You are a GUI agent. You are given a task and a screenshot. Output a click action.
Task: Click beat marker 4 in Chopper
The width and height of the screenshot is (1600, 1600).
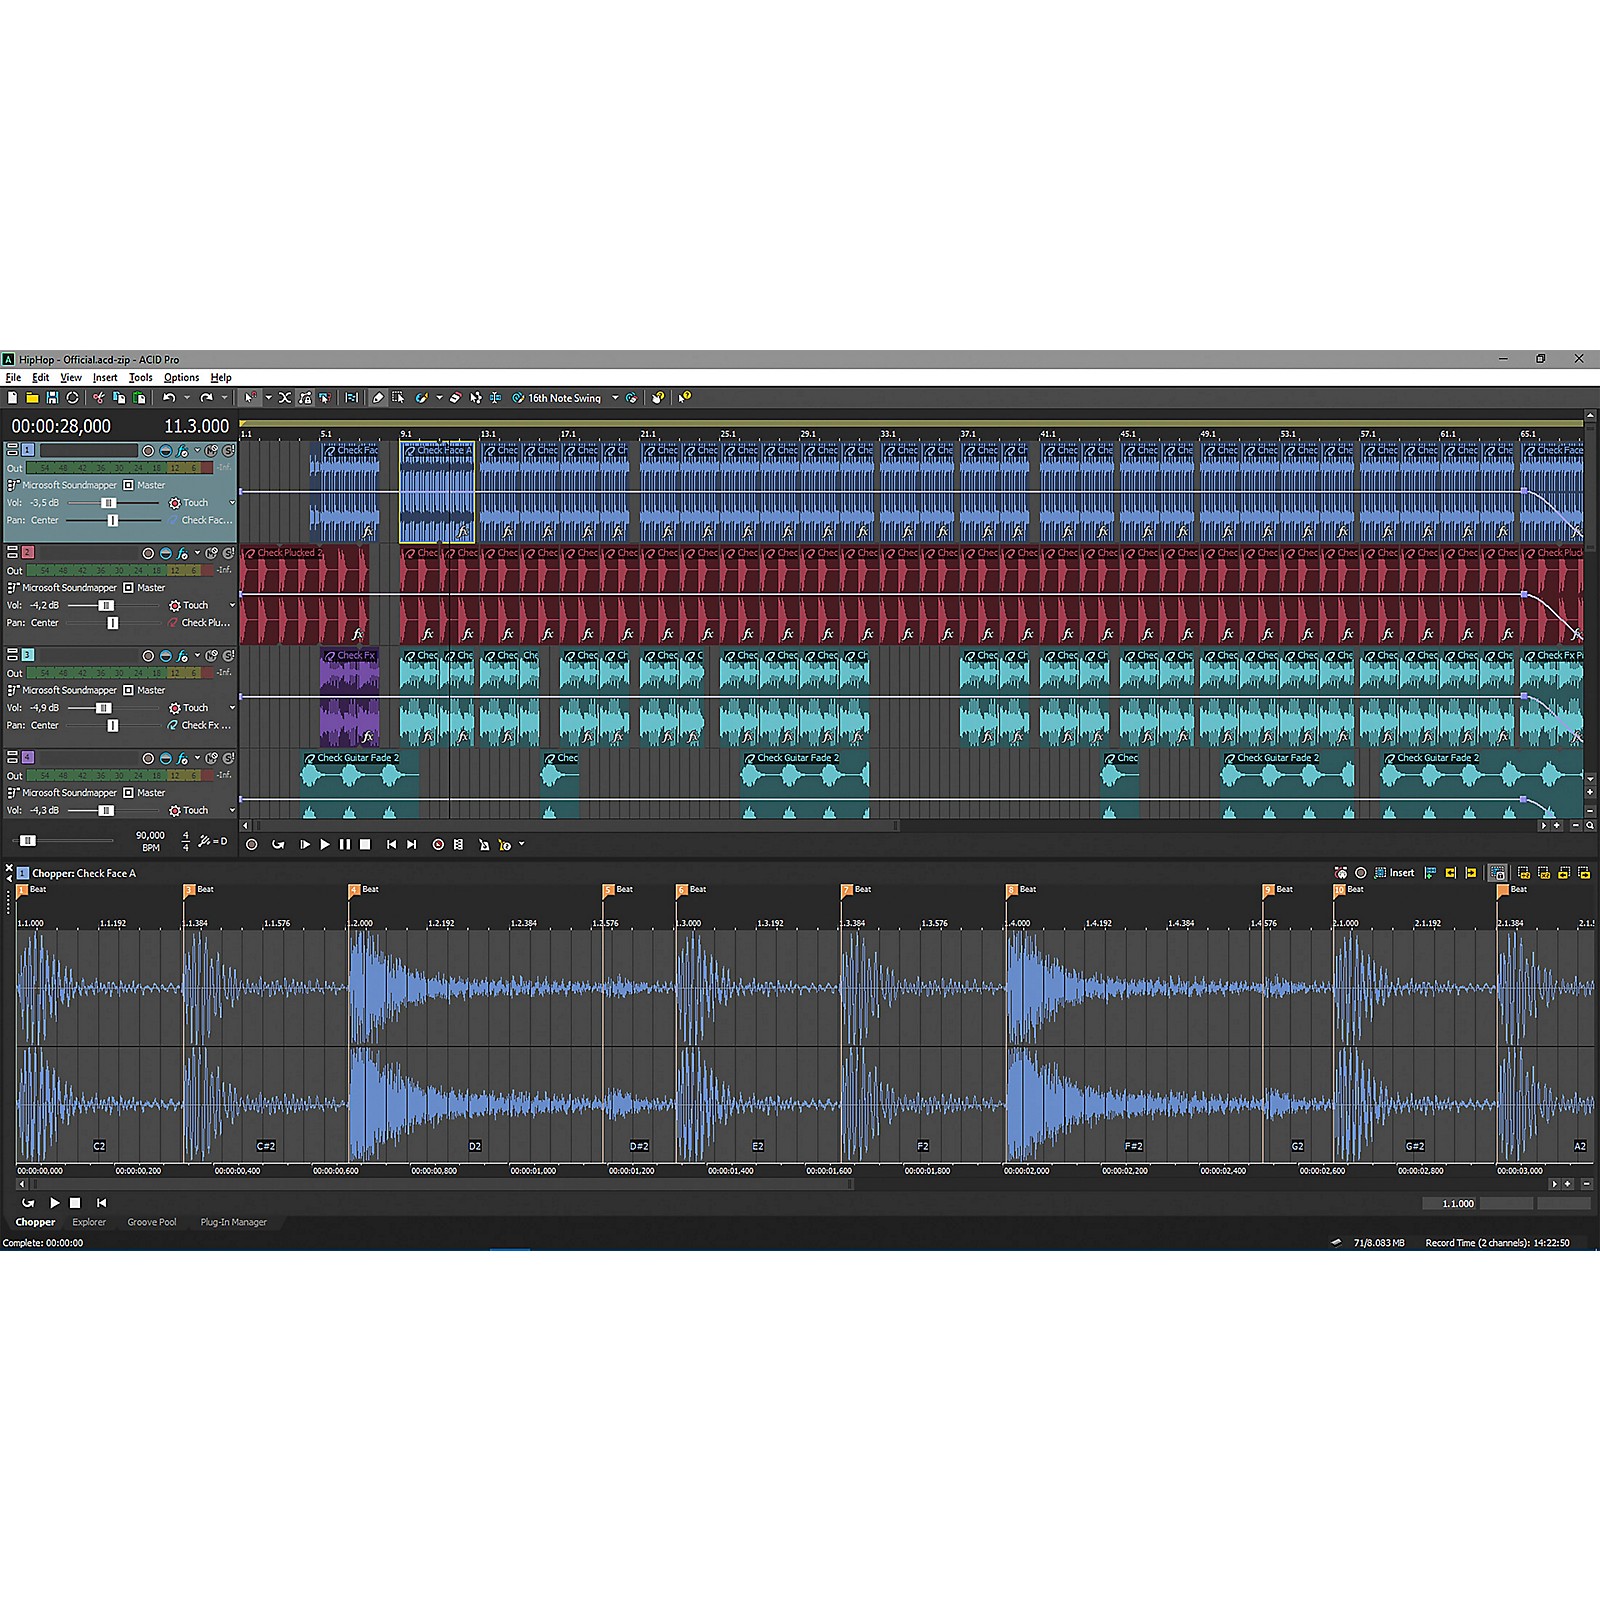pos(354,890)
